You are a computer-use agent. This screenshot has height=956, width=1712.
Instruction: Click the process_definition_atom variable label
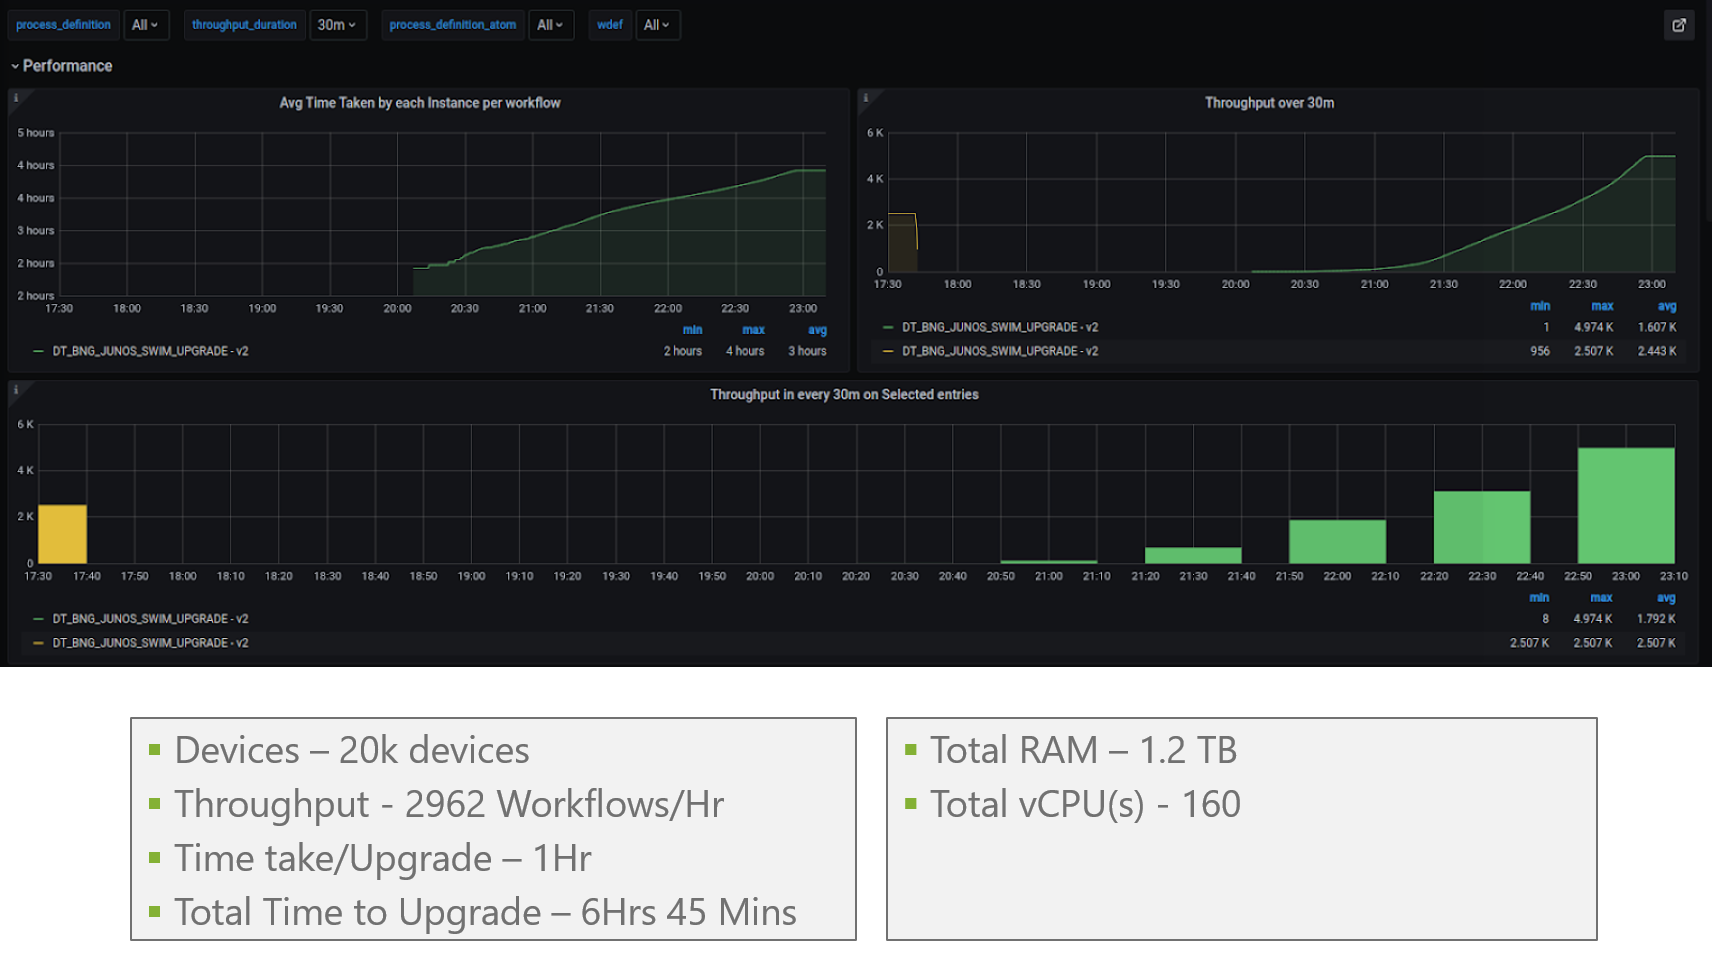tap(453, 25)
